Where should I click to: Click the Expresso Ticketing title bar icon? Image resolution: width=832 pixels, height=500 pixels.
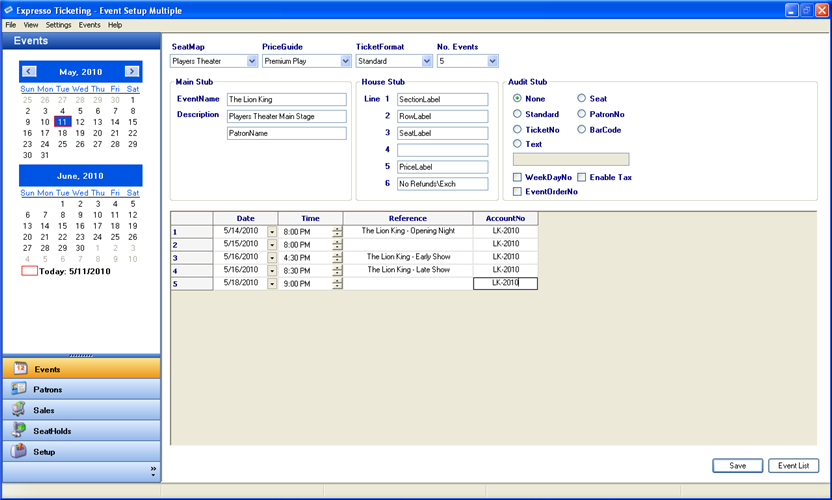8,10
